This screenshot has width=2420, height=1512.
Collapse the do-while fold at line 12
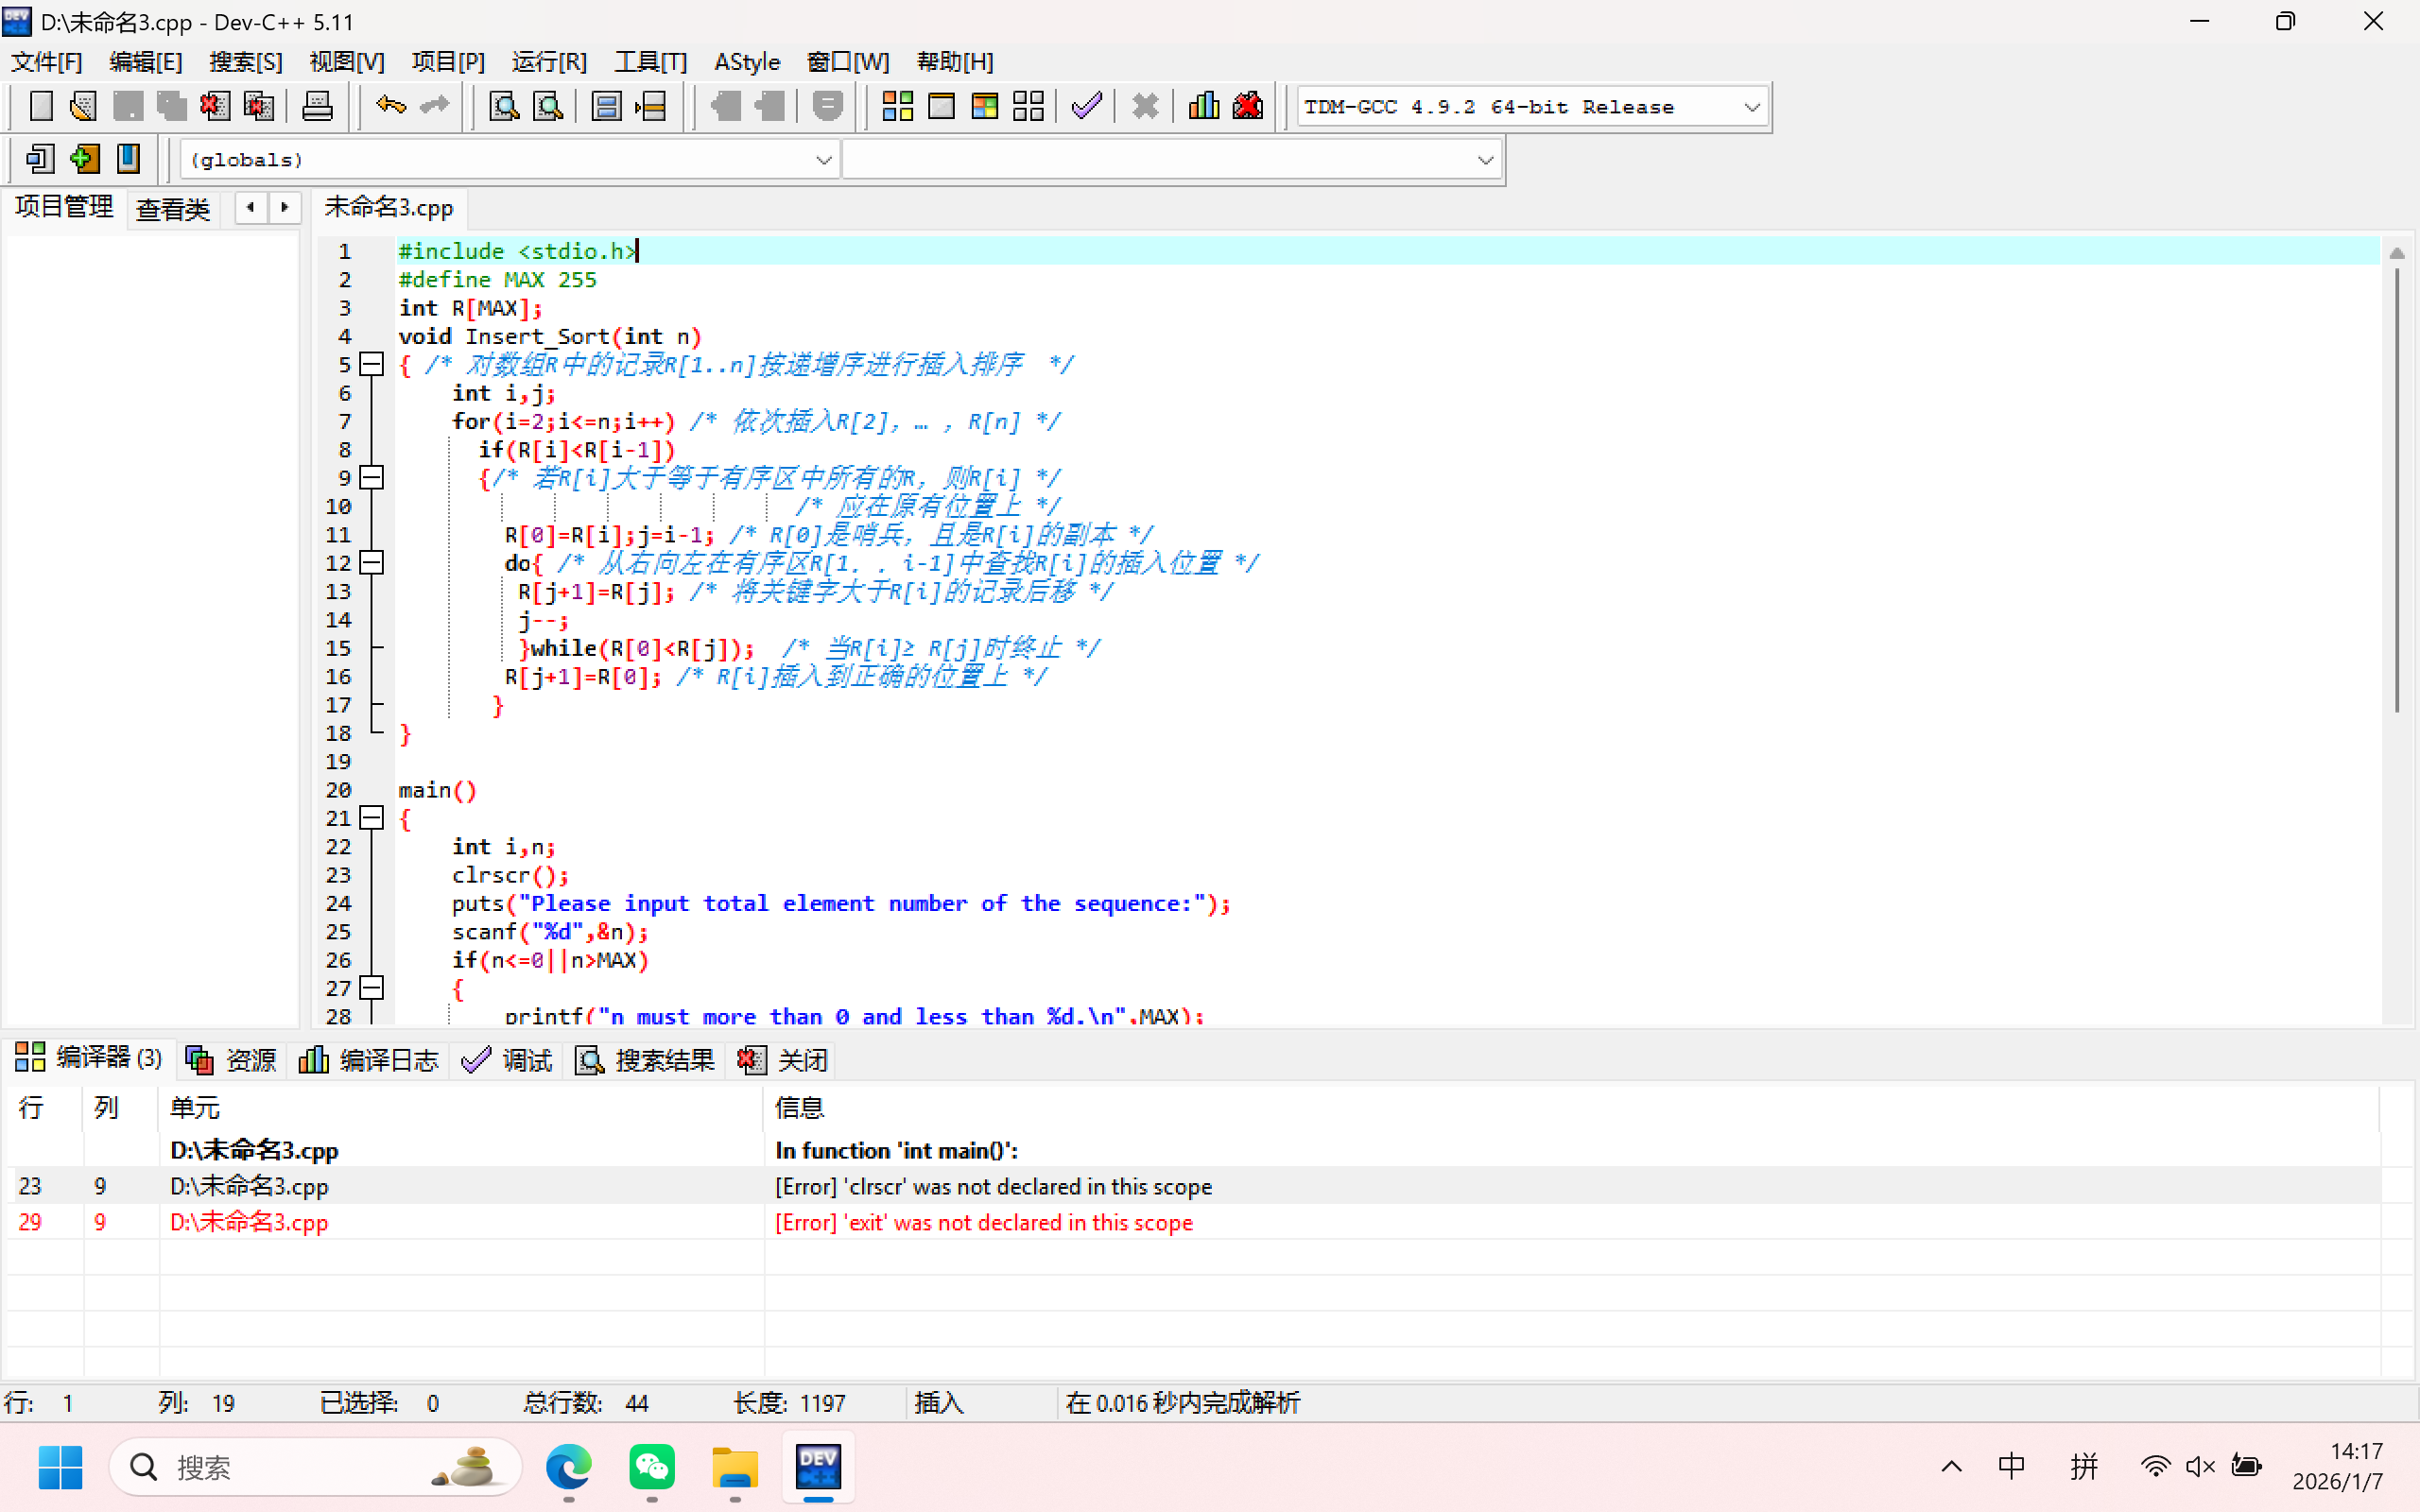click(372, 563)
